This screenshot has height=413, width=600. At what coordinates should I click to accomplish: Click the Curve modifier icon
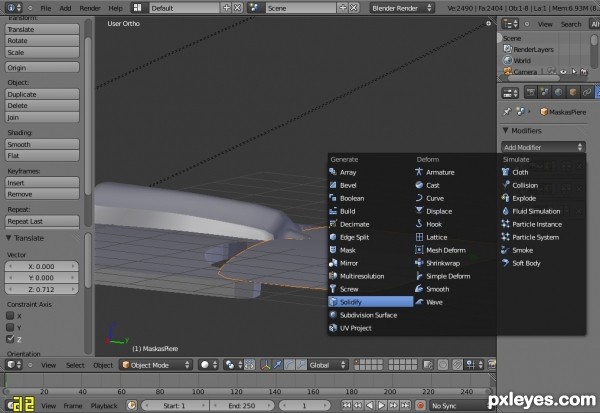[x=419, y=198]
